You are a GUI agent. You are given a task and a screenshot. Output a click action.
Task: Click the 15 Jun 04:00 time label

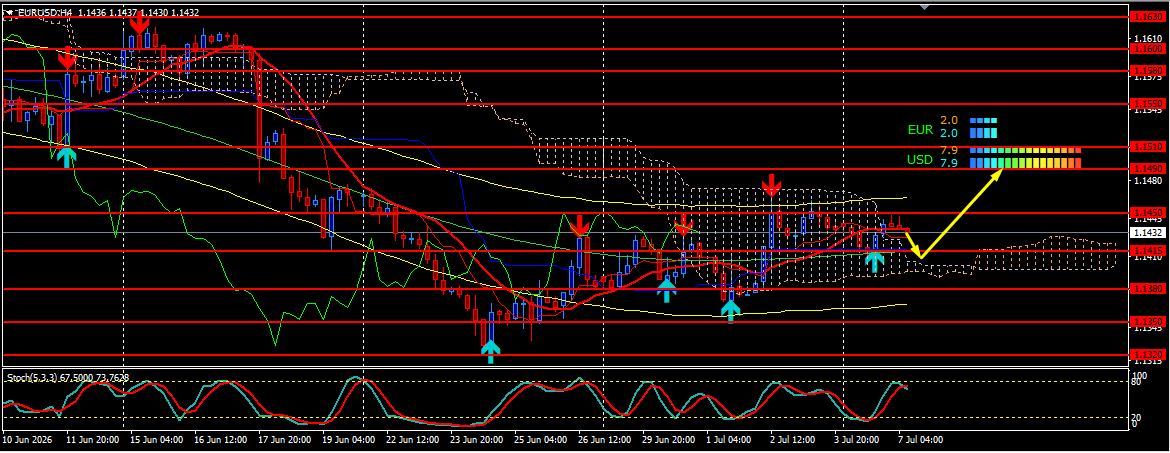(x=156, y=440)
